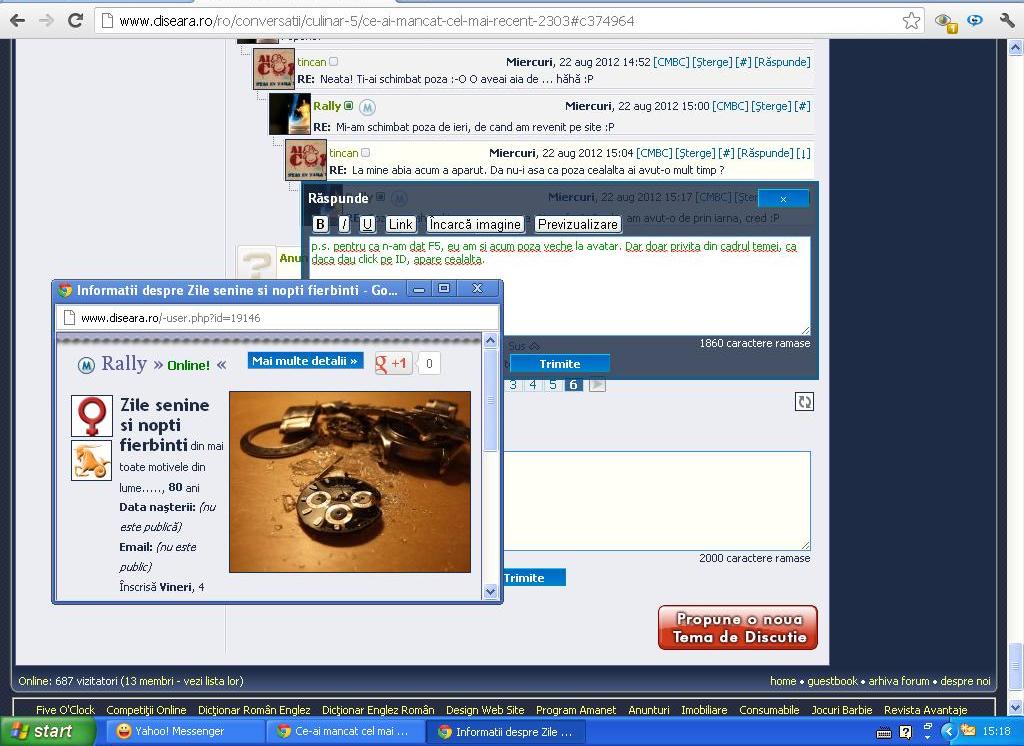Click Google +1 button in popup
The width and height of the screenshot is (1024, 746).
[x=392, y=363]
